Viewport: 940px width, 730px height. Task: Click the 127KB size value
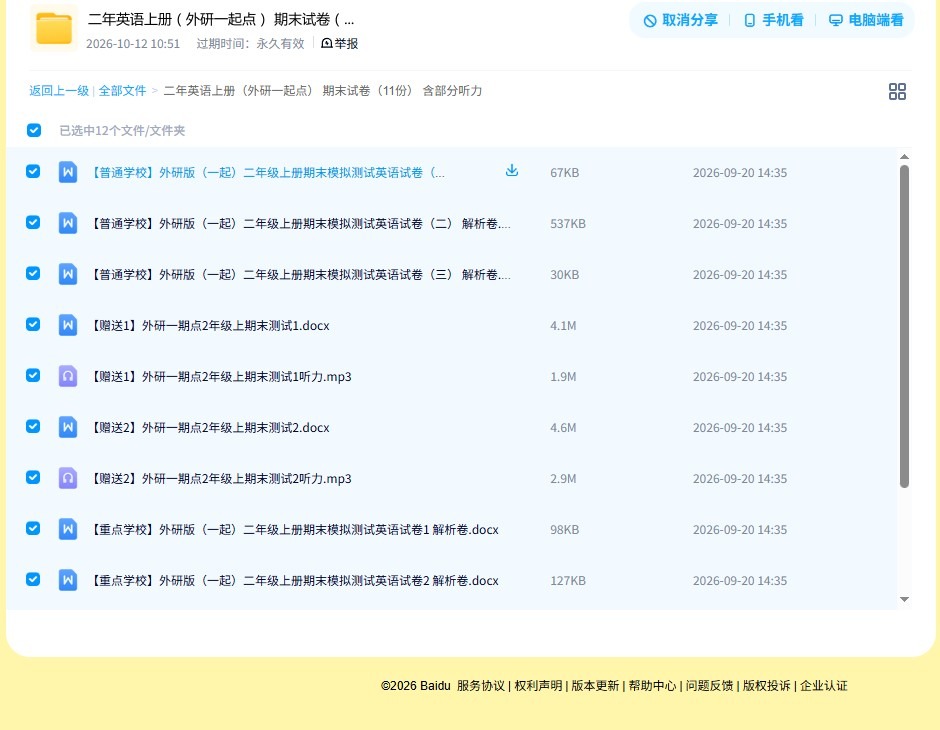point(568,580)
